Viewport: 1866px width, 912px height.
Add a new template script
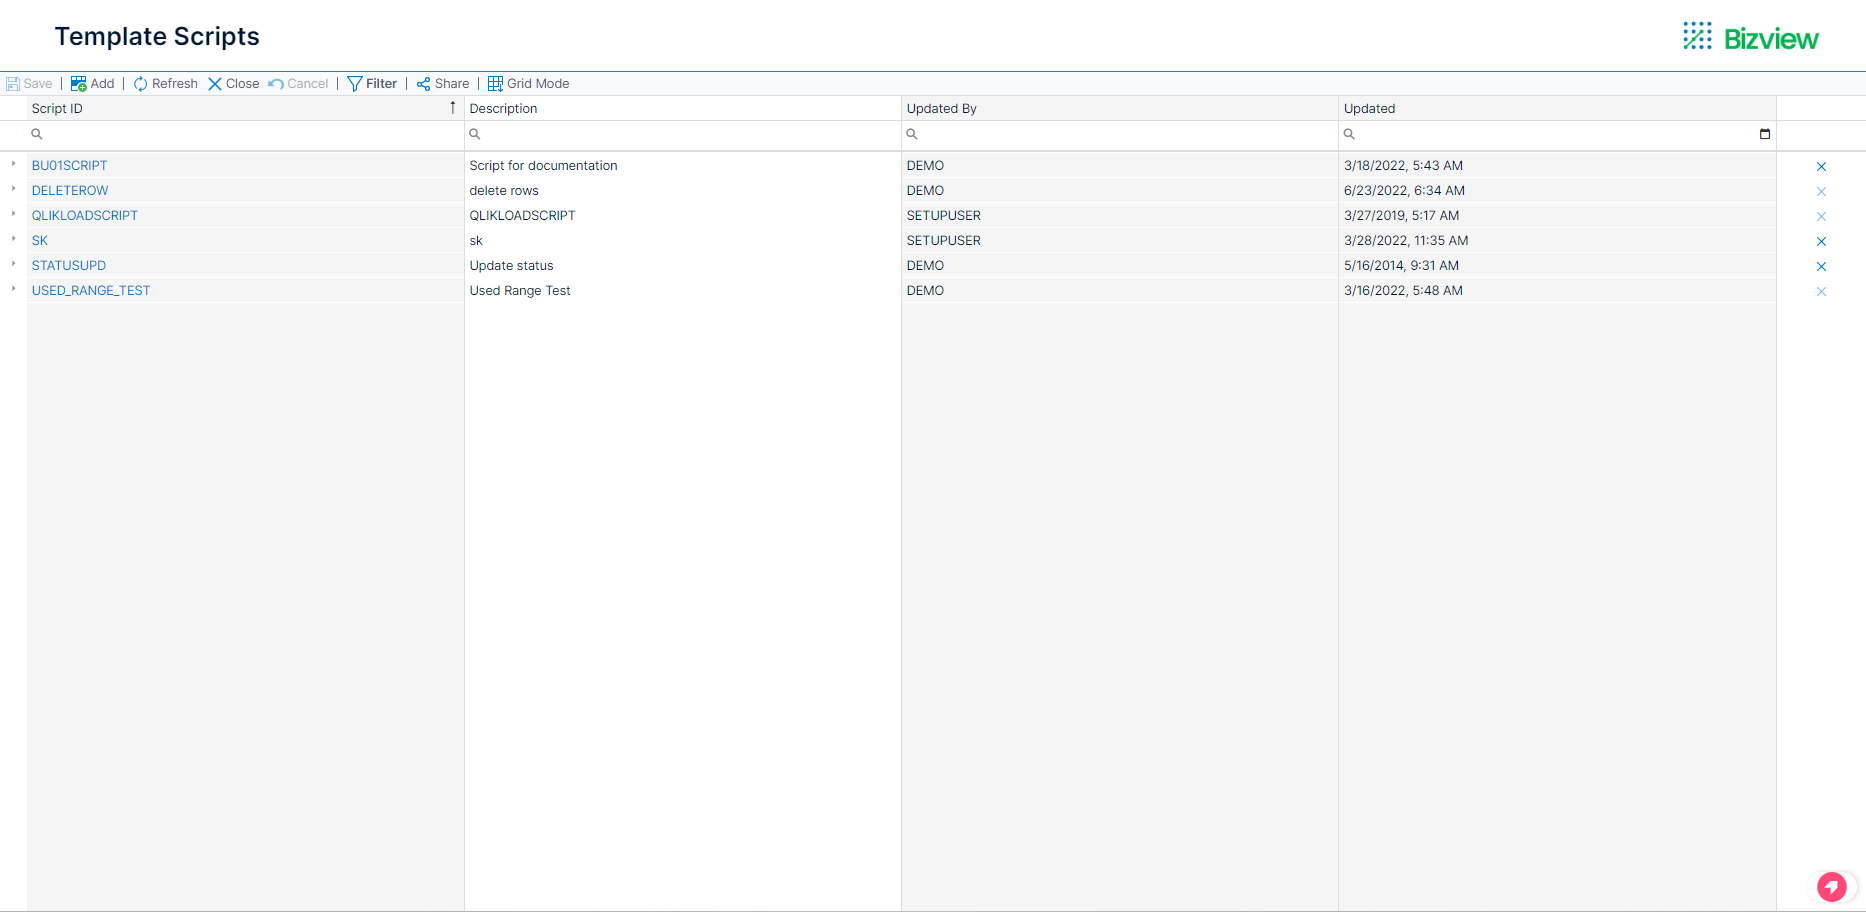[x=93, y=84]
